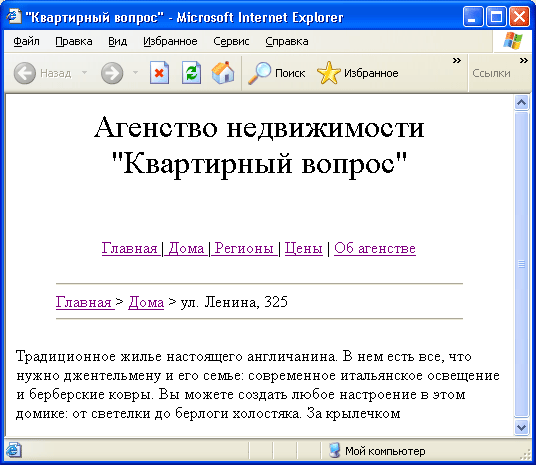536x465 pixels.
Task: Expand the Ссылки links bar chevron
Action: (x=524, y=61)
